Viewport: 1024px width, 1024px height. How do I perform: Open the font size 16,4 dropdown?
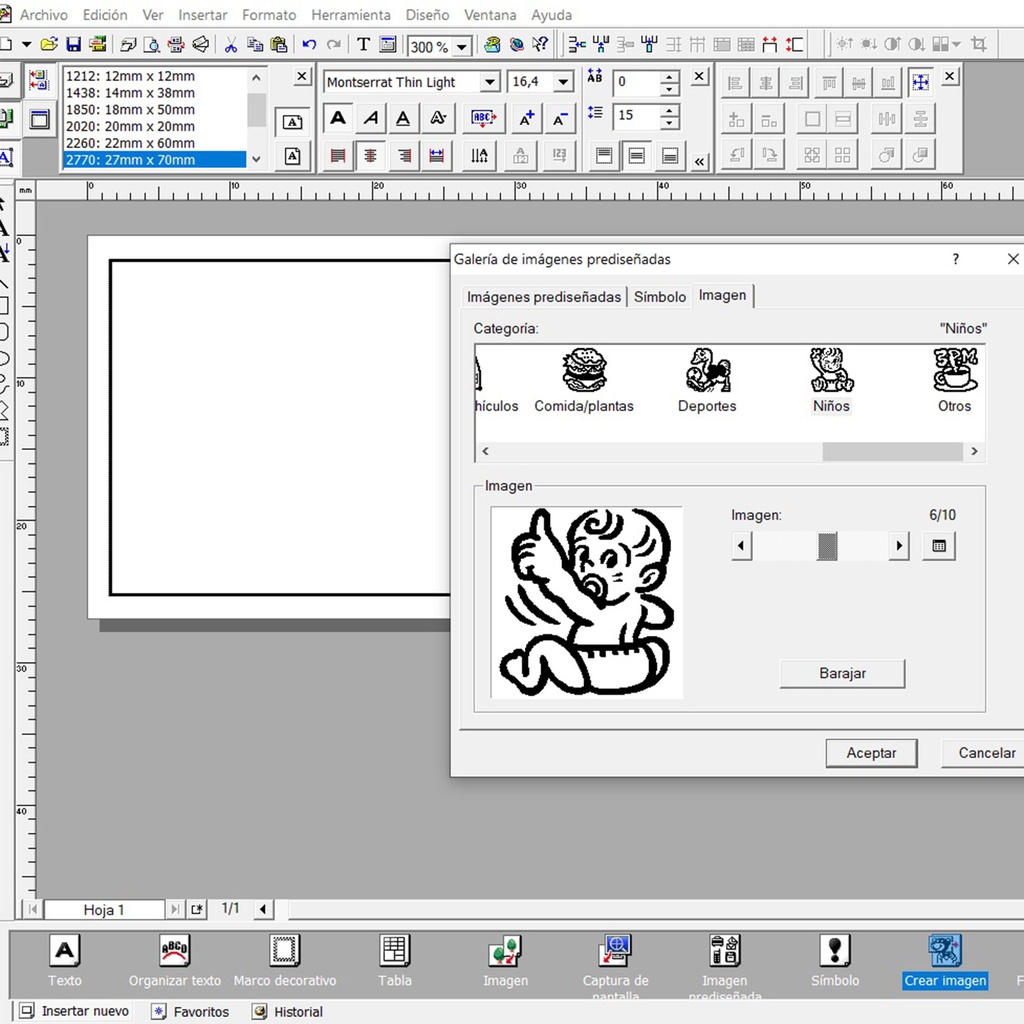point(563,82)
